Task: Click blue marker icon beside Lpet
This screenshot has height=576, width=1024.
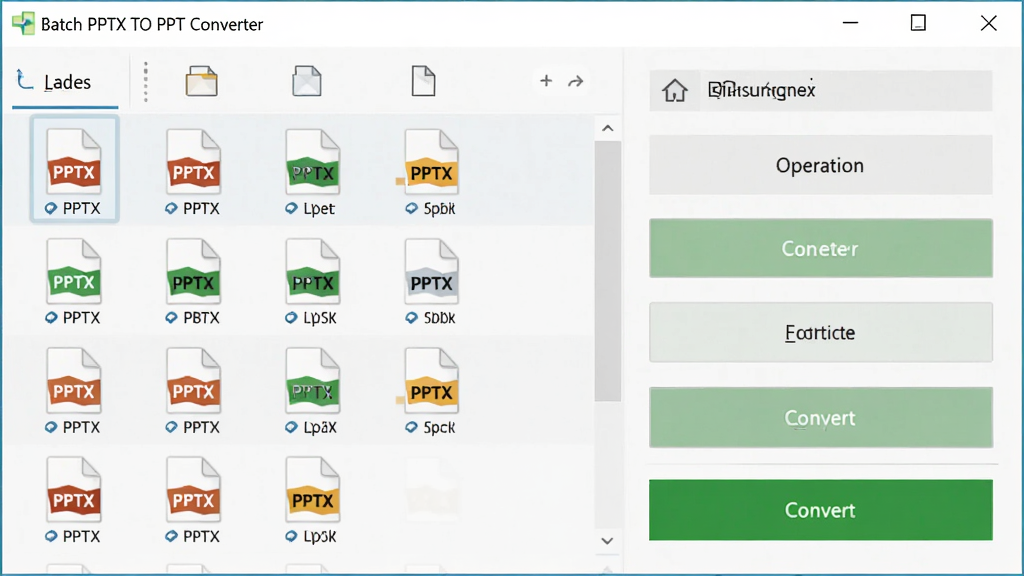Action: [x=291, y=209]
